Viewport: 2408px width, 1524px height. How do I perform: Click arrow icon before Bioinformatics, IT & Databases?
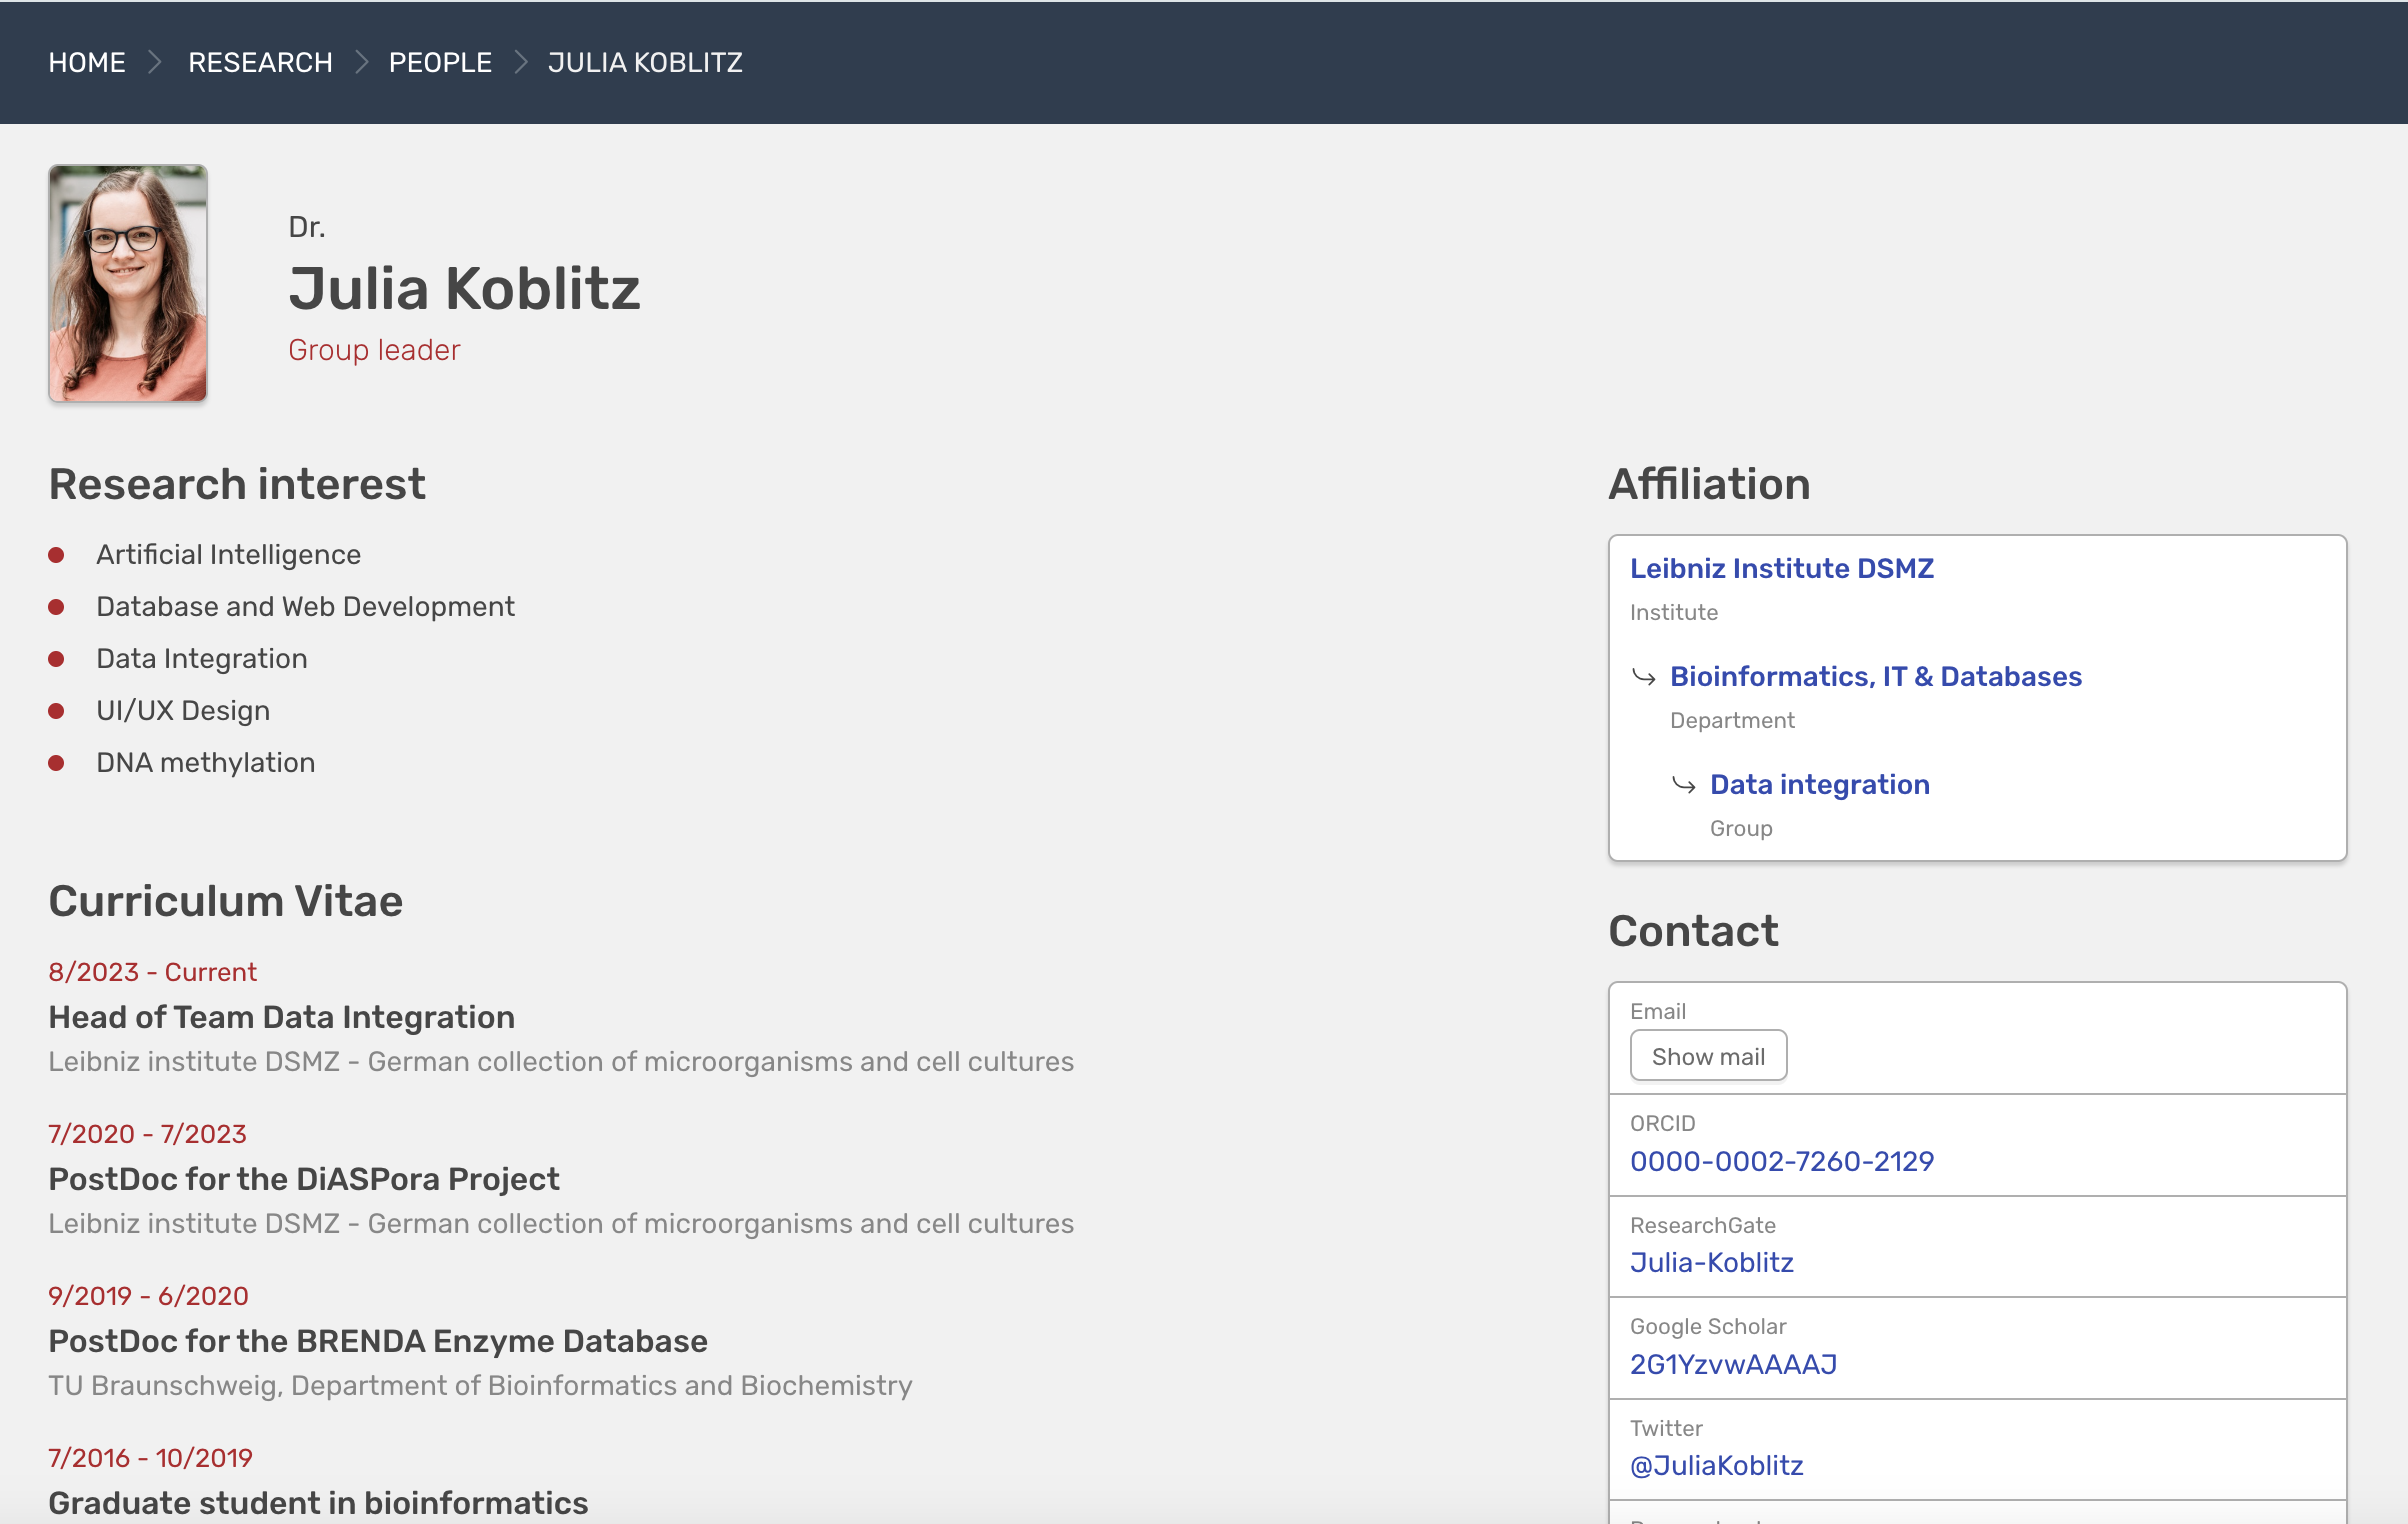1643,677
